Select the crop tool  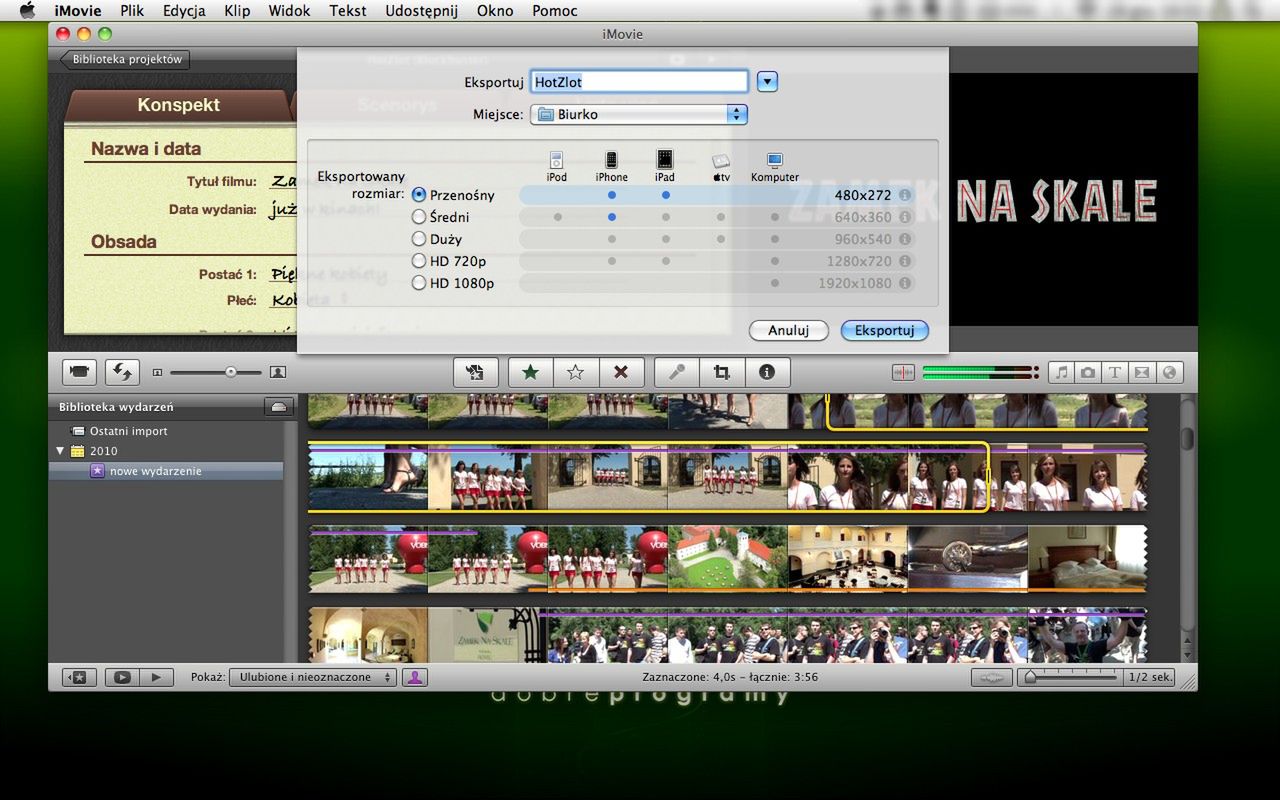click(721, 372)
